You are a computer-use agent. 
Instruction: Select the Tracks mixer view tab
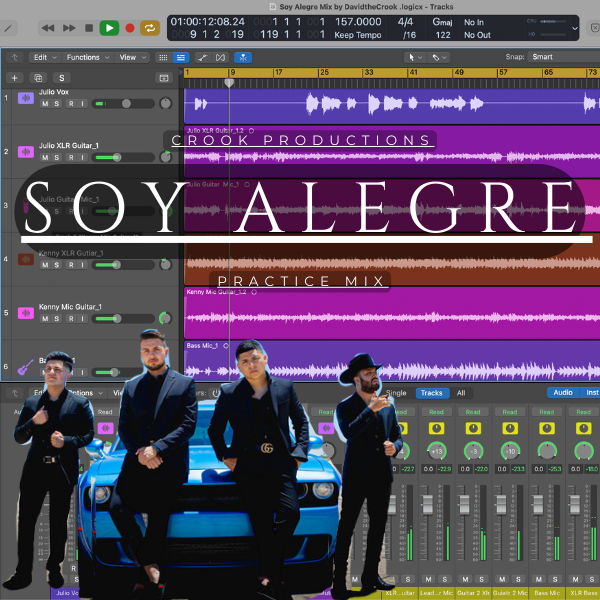[x=432, y=393]
